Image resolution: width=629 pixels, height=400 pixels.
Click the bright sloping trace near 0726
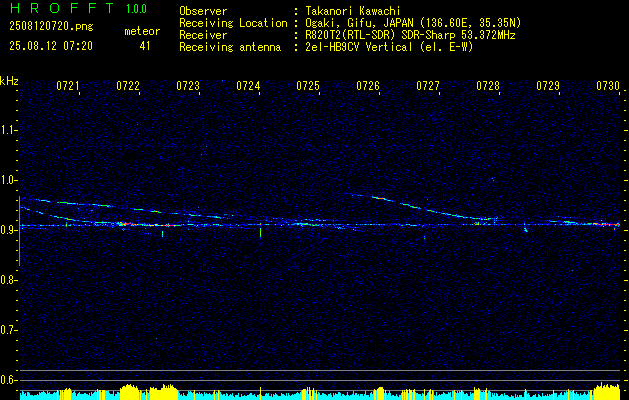point(379,197)
